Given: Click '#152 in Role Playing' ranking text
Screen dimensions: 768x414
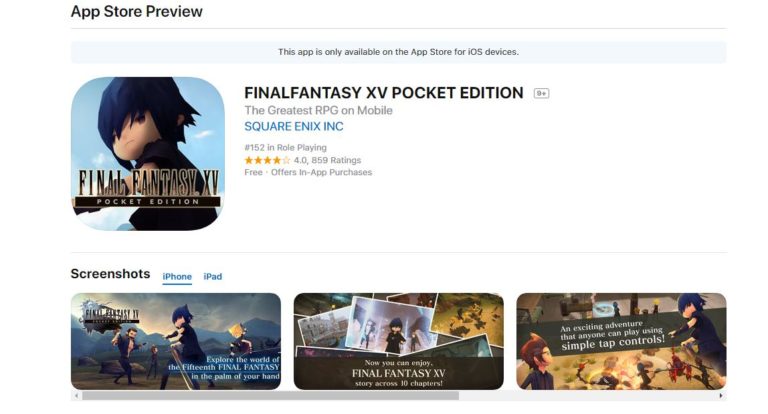Looking at the screenshot, I should pyautogui.click(x=286, y=147).
